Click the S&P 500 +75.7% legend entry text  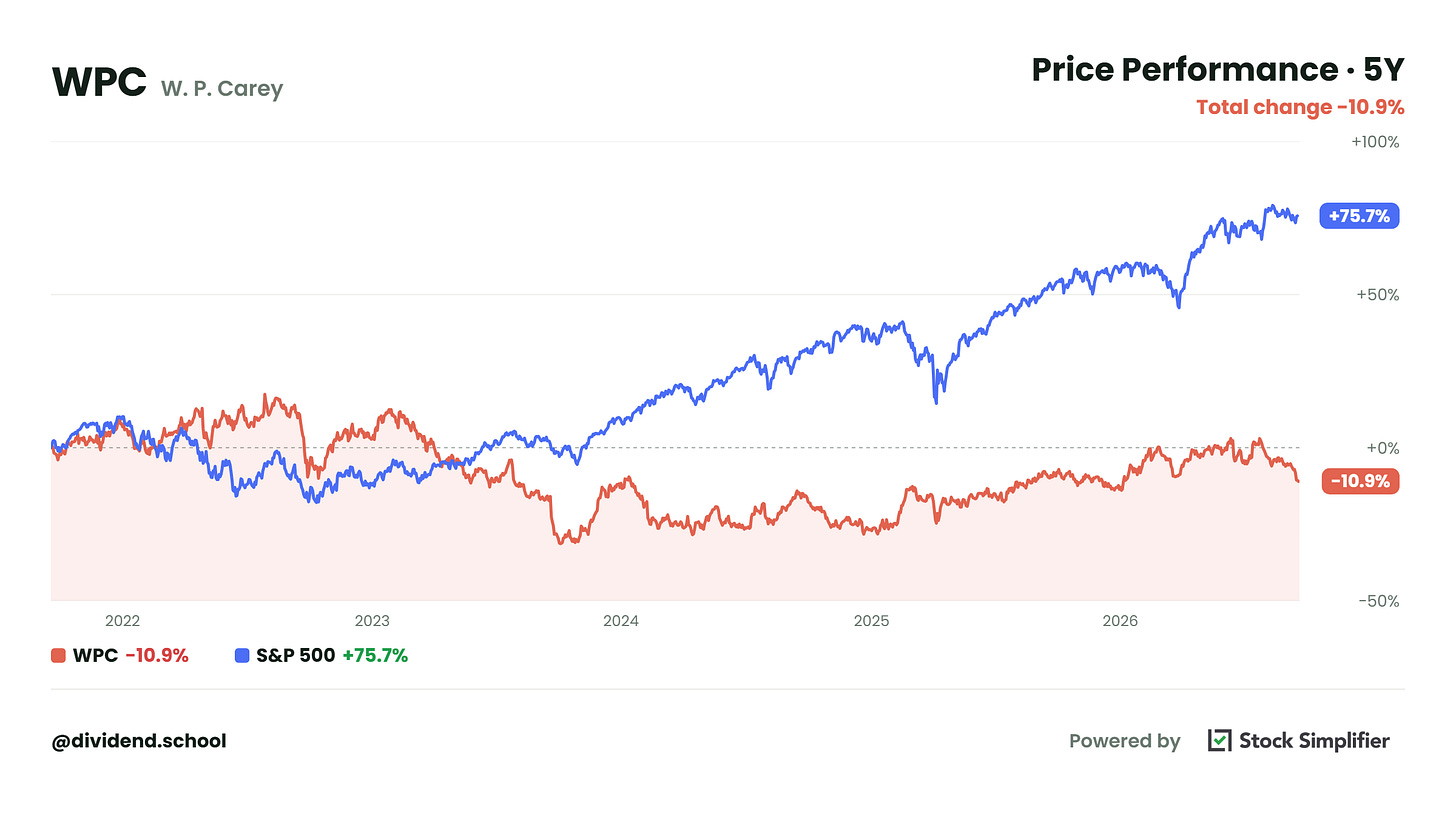[332, 656]
